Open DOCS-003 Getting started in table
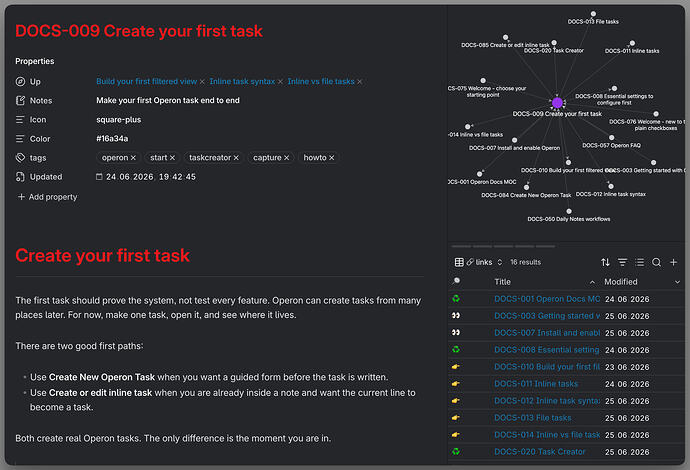Viewport: 690px width, 470px height. pos(547,316)
